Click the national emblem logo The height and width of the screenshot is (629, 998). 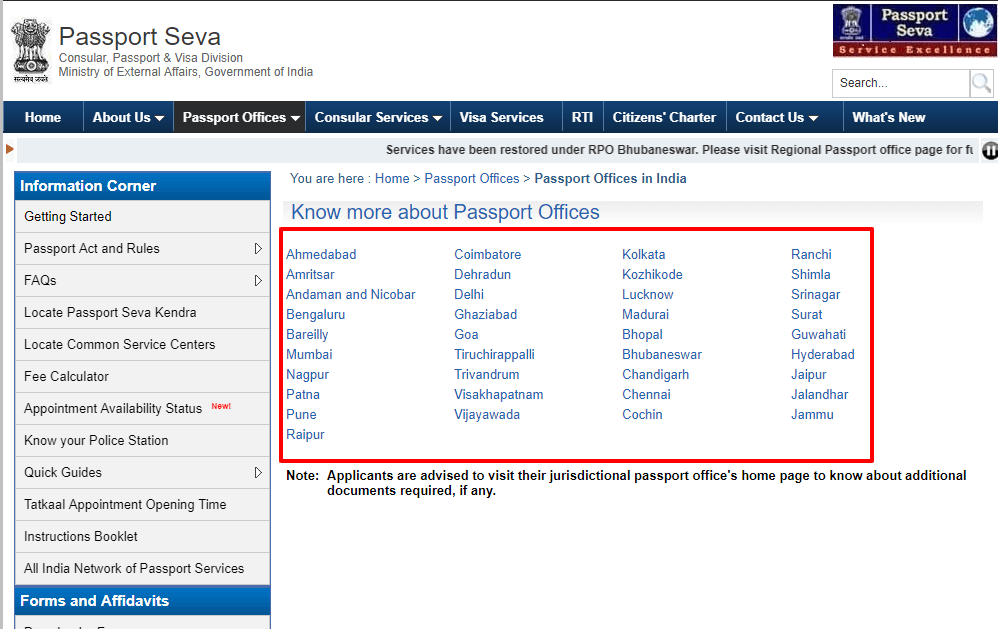pos(30,49)
